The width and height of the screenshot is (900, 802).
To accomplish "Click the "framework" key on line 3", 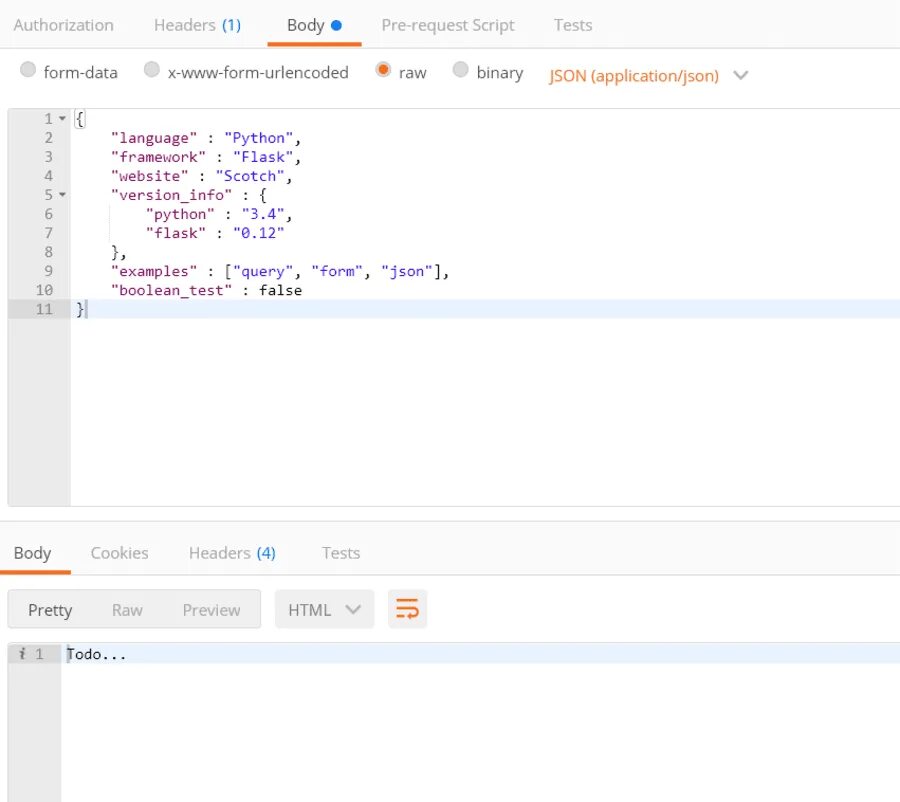I will [x=158, y=157].
